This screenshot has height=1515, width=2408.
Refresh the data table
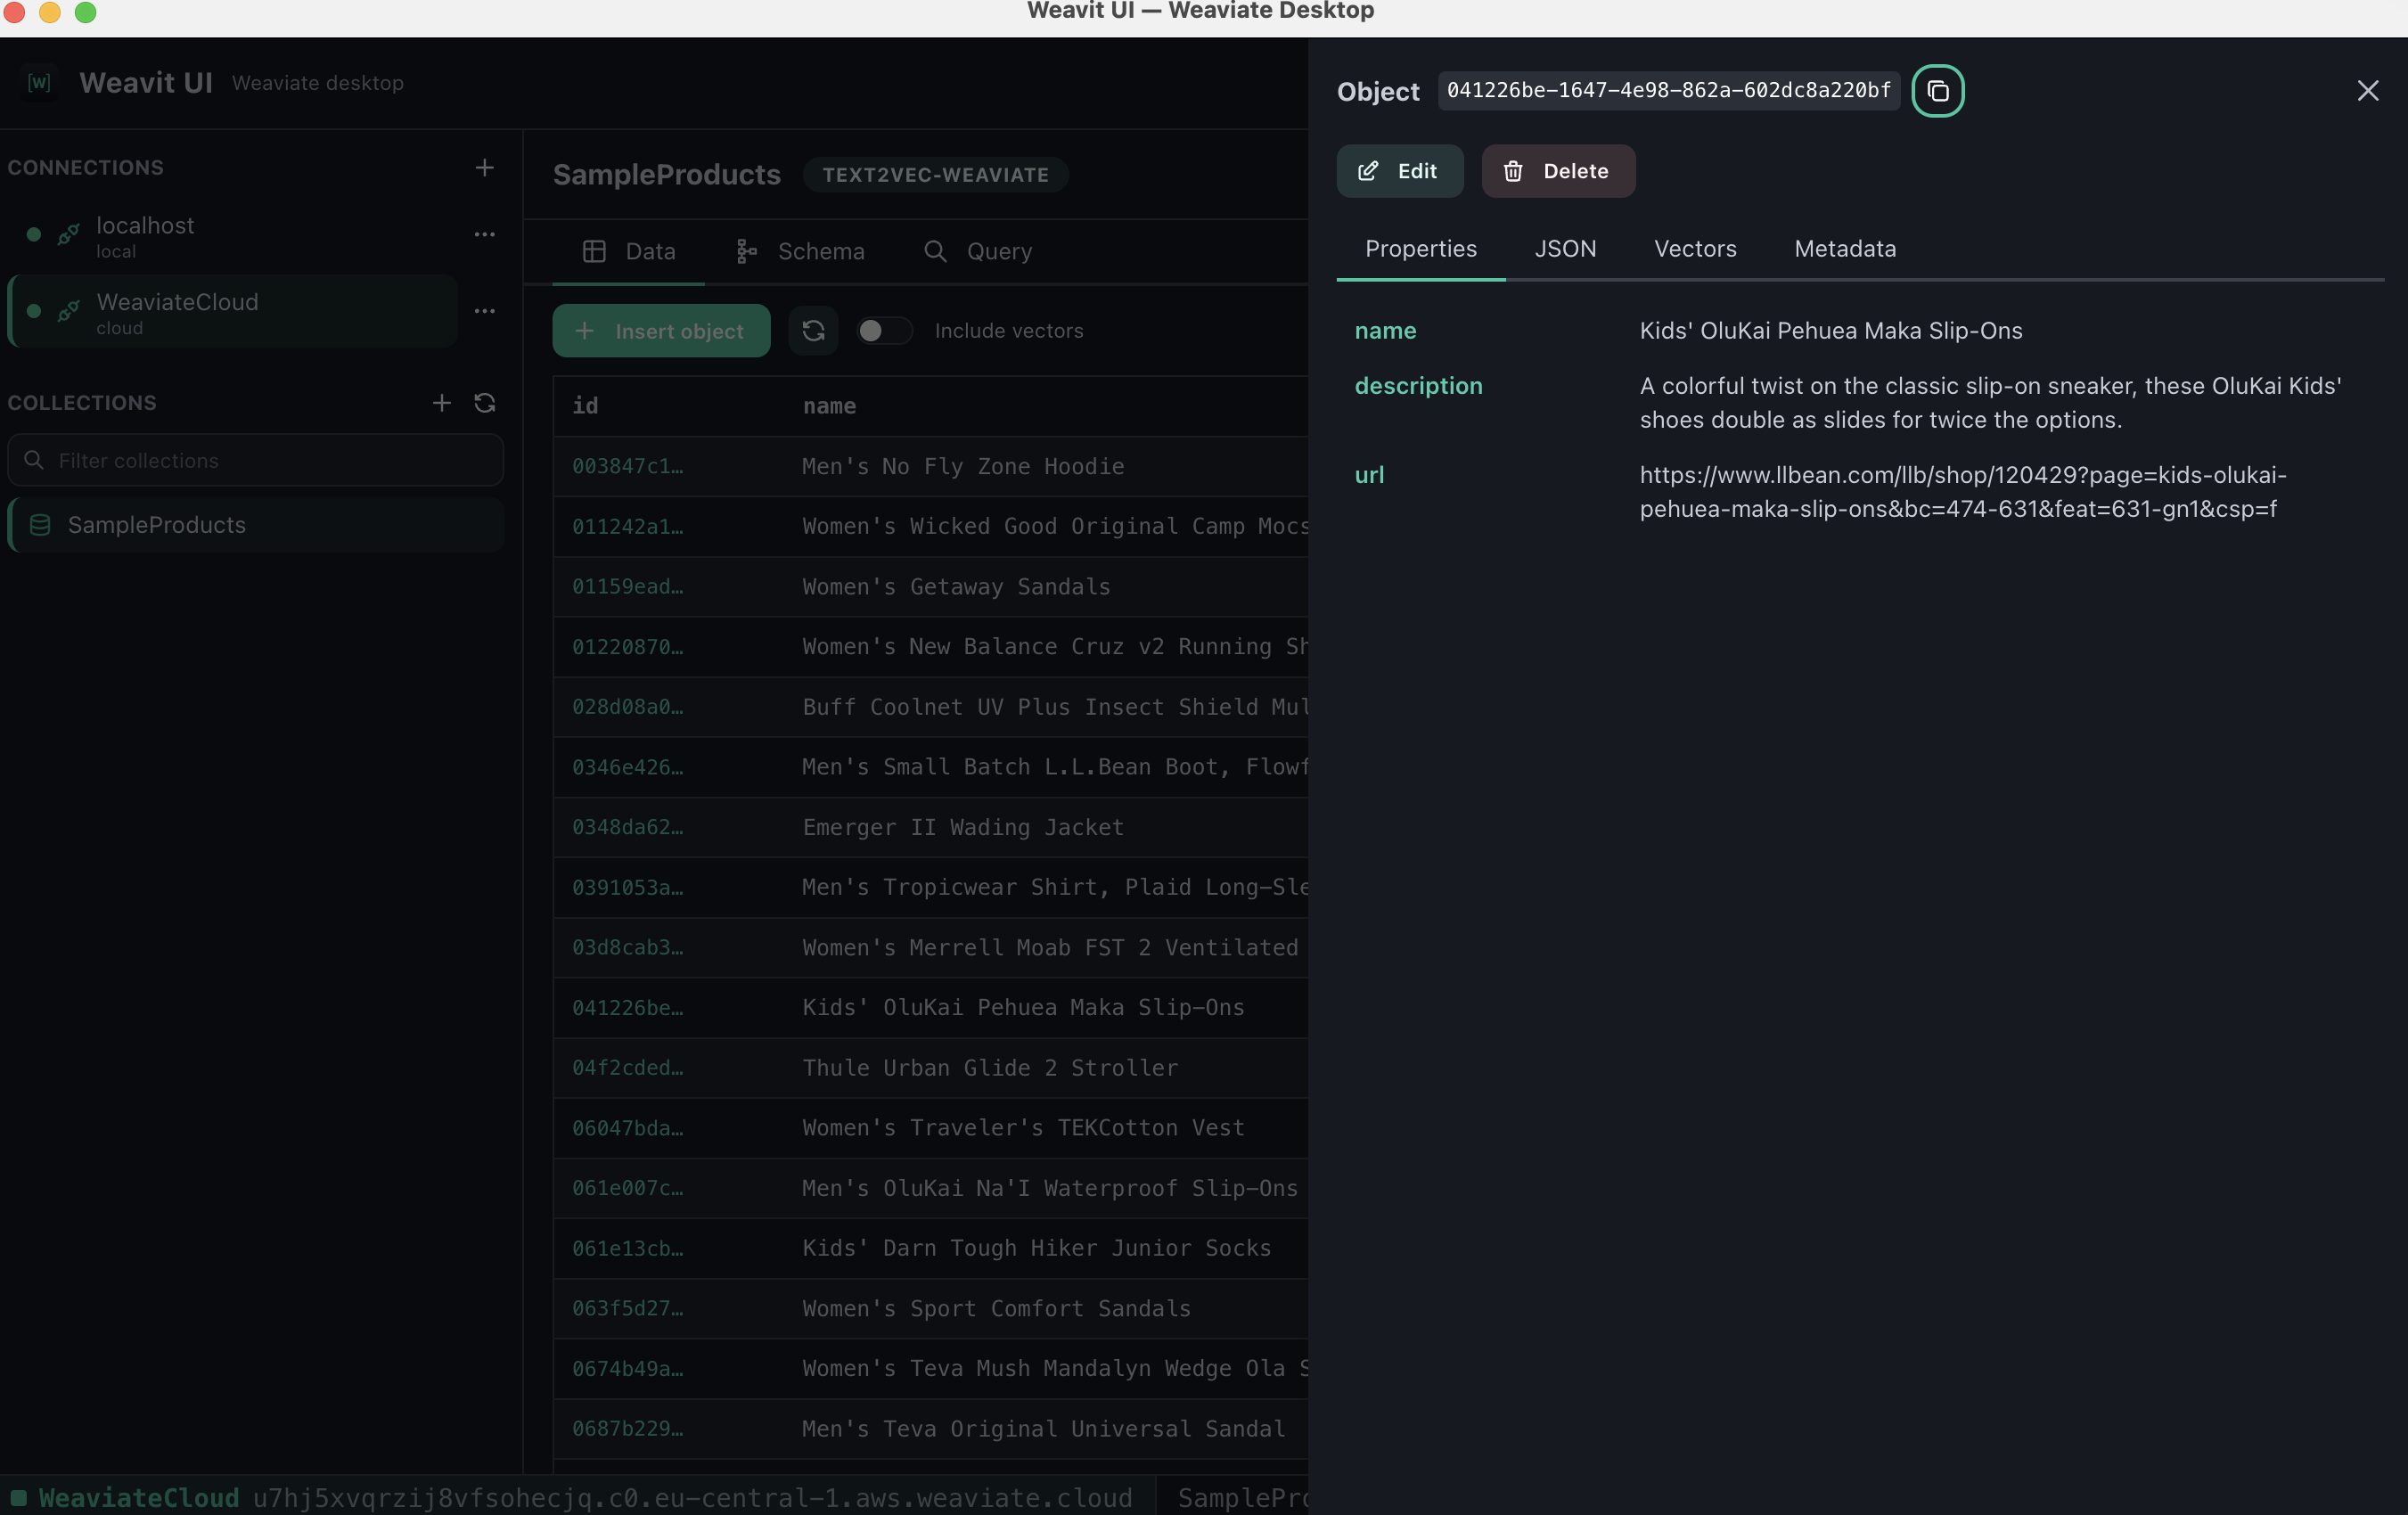813,331
